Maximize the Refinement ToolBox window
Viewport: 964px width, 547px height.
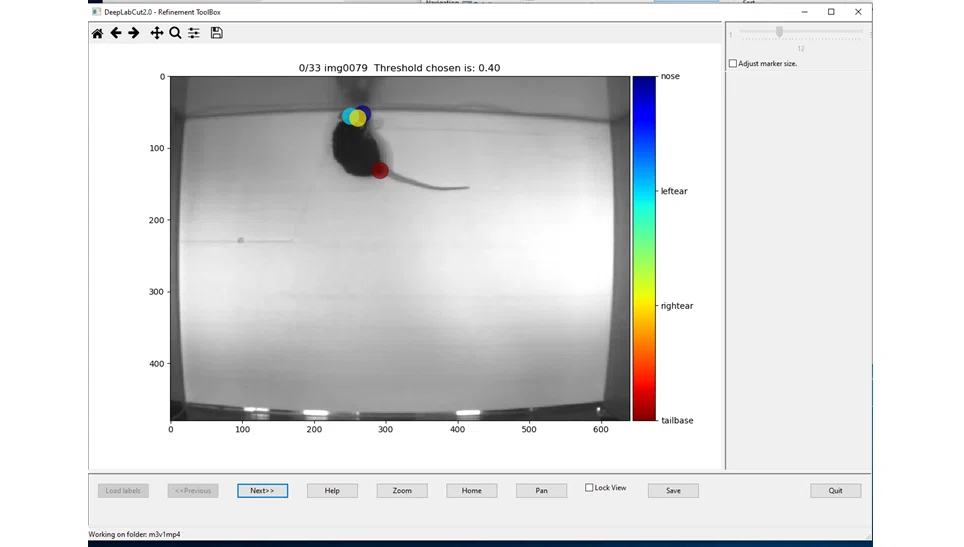[831, 12]
